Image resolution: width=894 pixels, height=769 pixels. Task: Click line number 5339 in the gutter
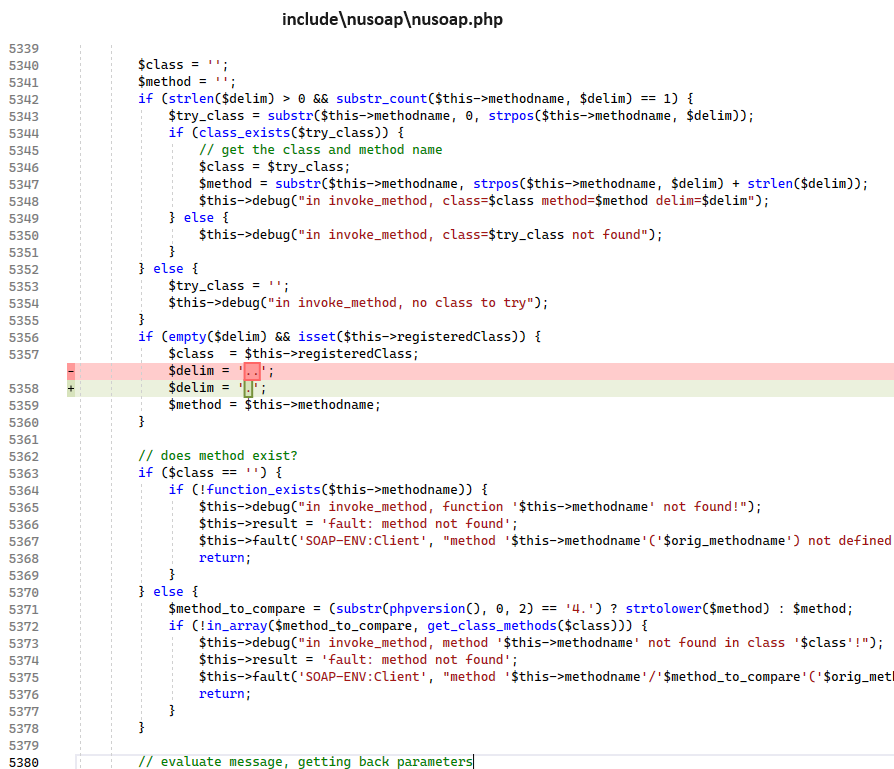[x=22, y=48]
